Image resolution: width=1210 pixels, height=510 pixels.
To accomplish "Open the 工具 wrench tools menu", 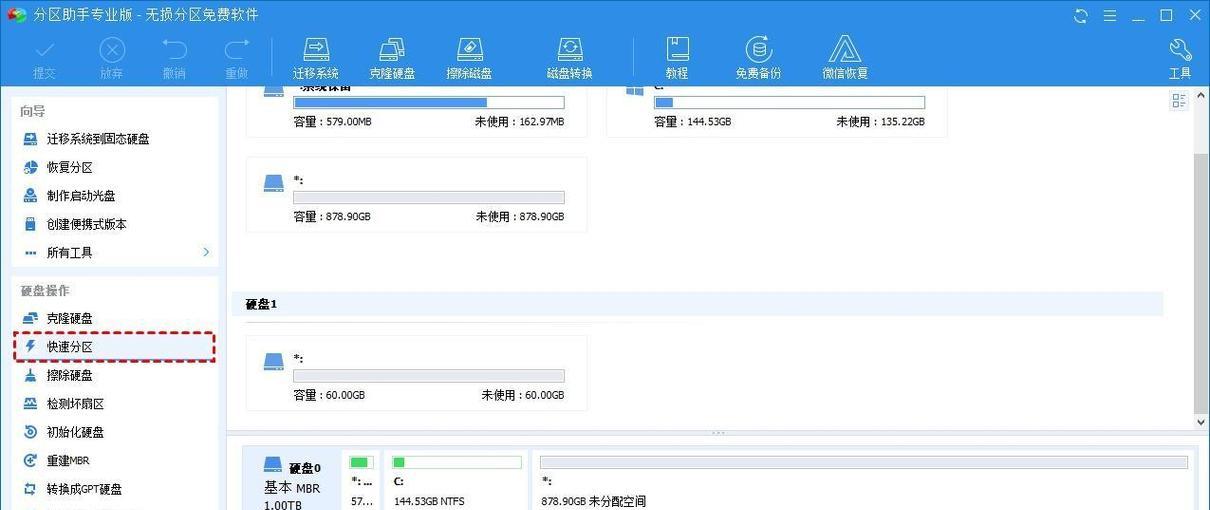I will (1180, 59).
